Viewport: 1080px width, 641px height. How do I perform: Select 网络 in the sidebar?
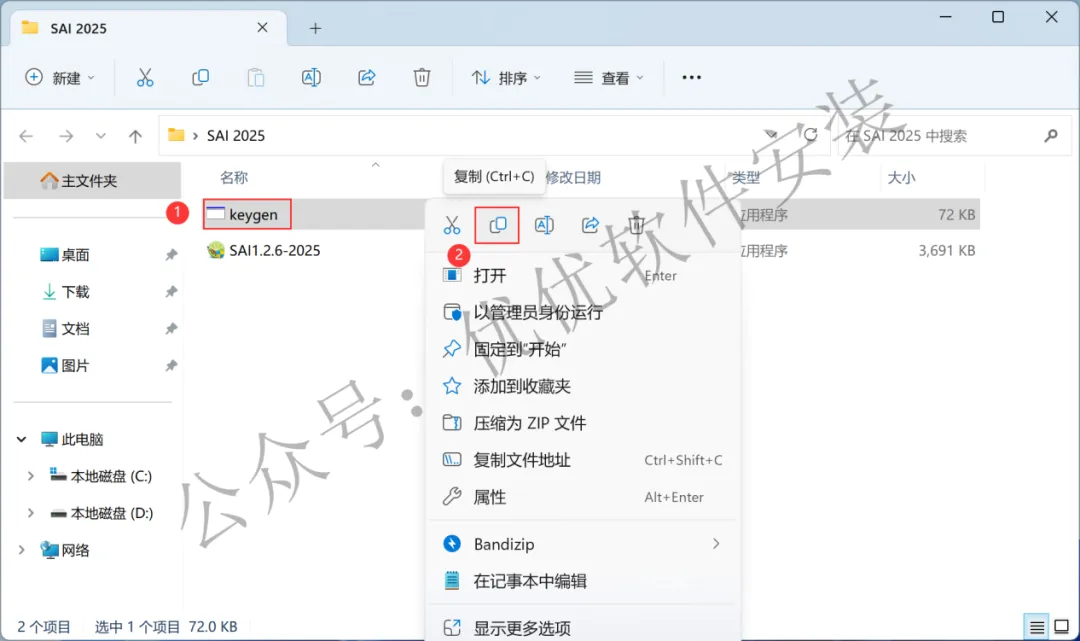(65, 550)
